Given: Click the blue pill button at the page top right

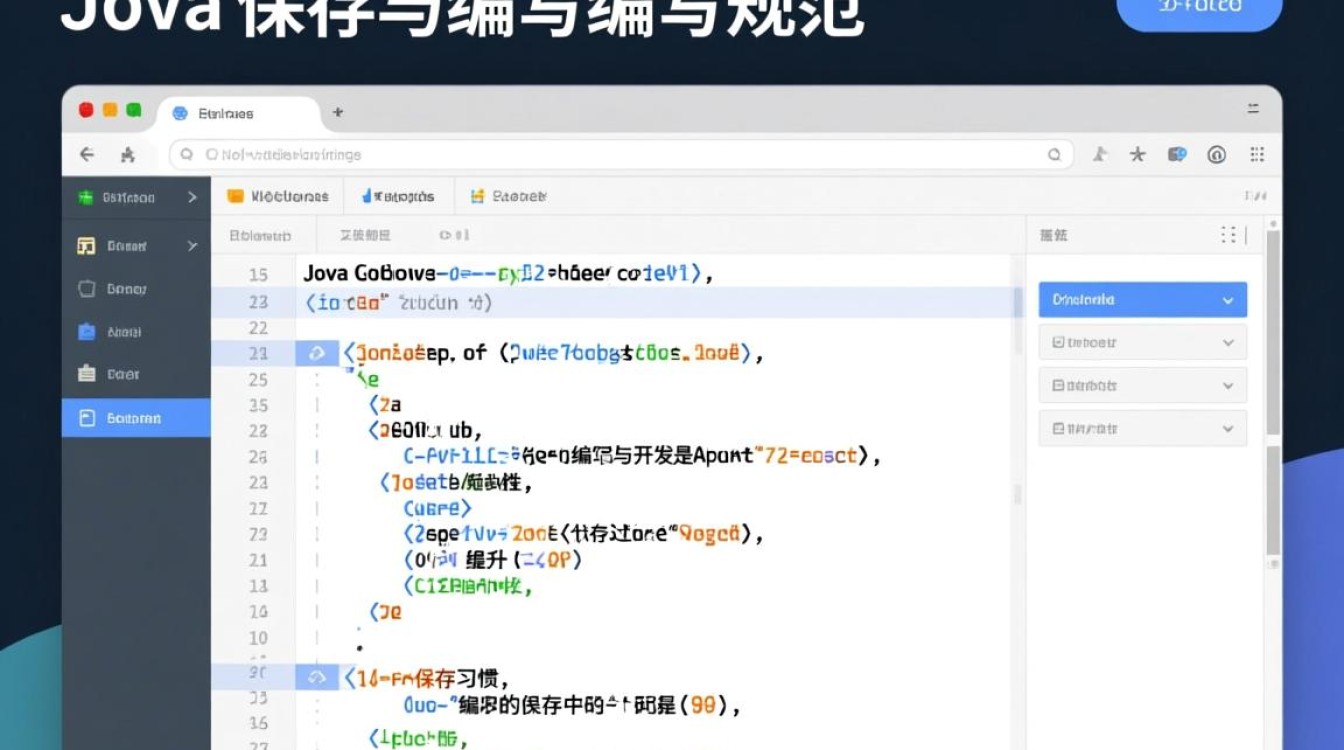Looking at the screenshot, I should tap(1199, 14).
